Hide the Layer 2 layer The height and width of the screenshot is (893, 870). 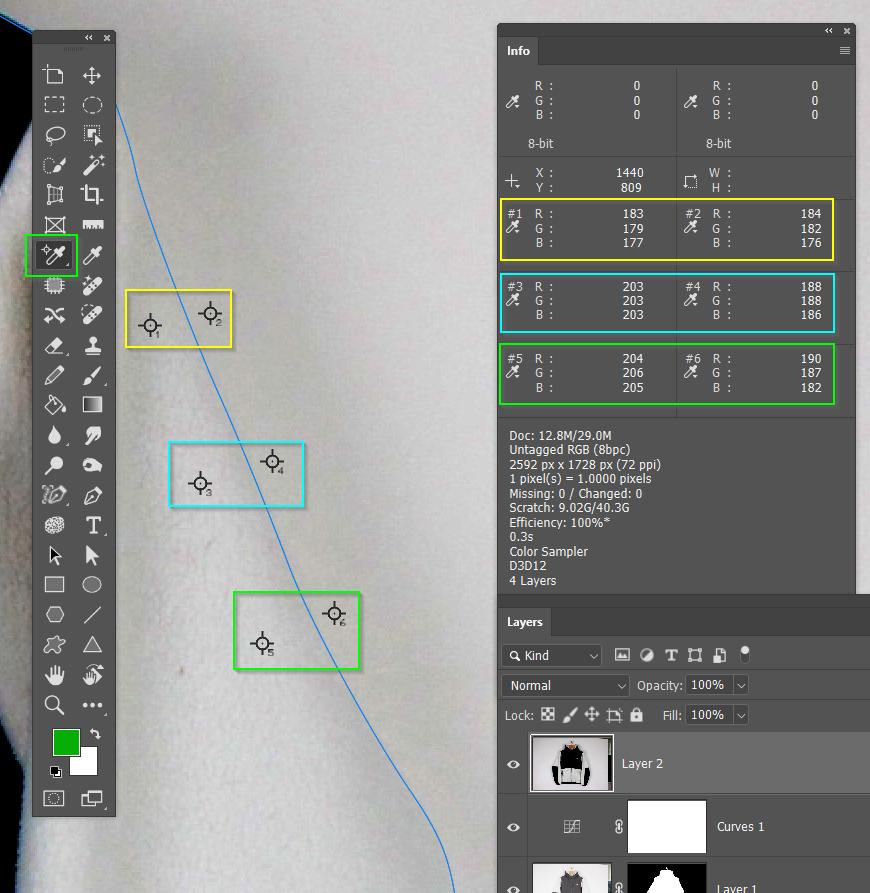click(x=512, y=764)
